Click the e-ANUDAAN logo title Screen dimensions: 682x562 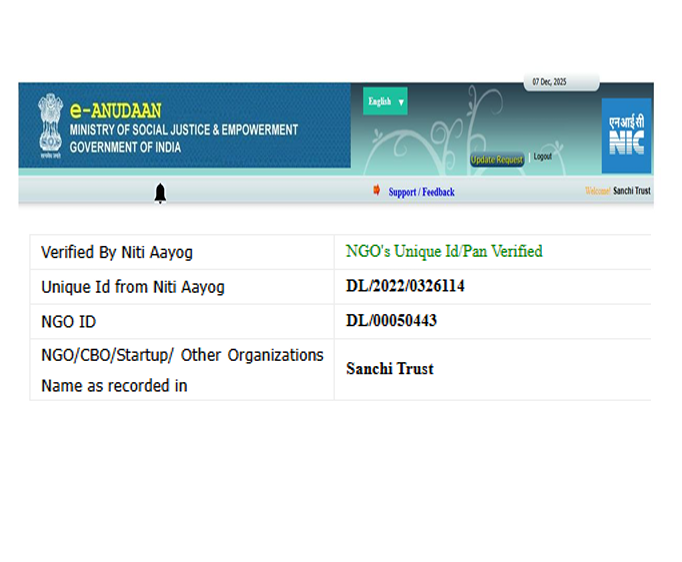tap(115, 110)
